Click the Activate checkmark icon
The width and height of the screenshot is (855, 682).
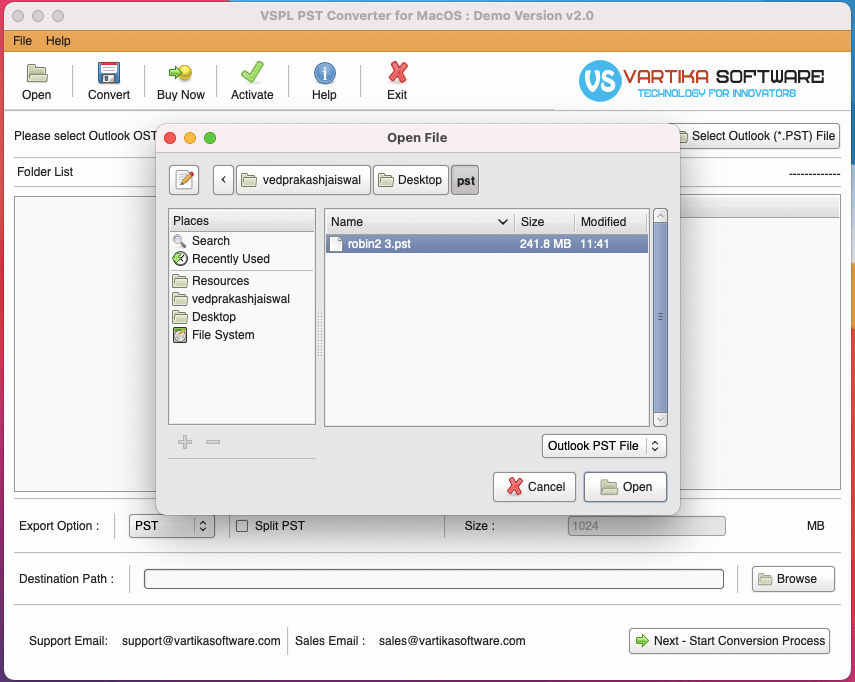coord(252,73)
